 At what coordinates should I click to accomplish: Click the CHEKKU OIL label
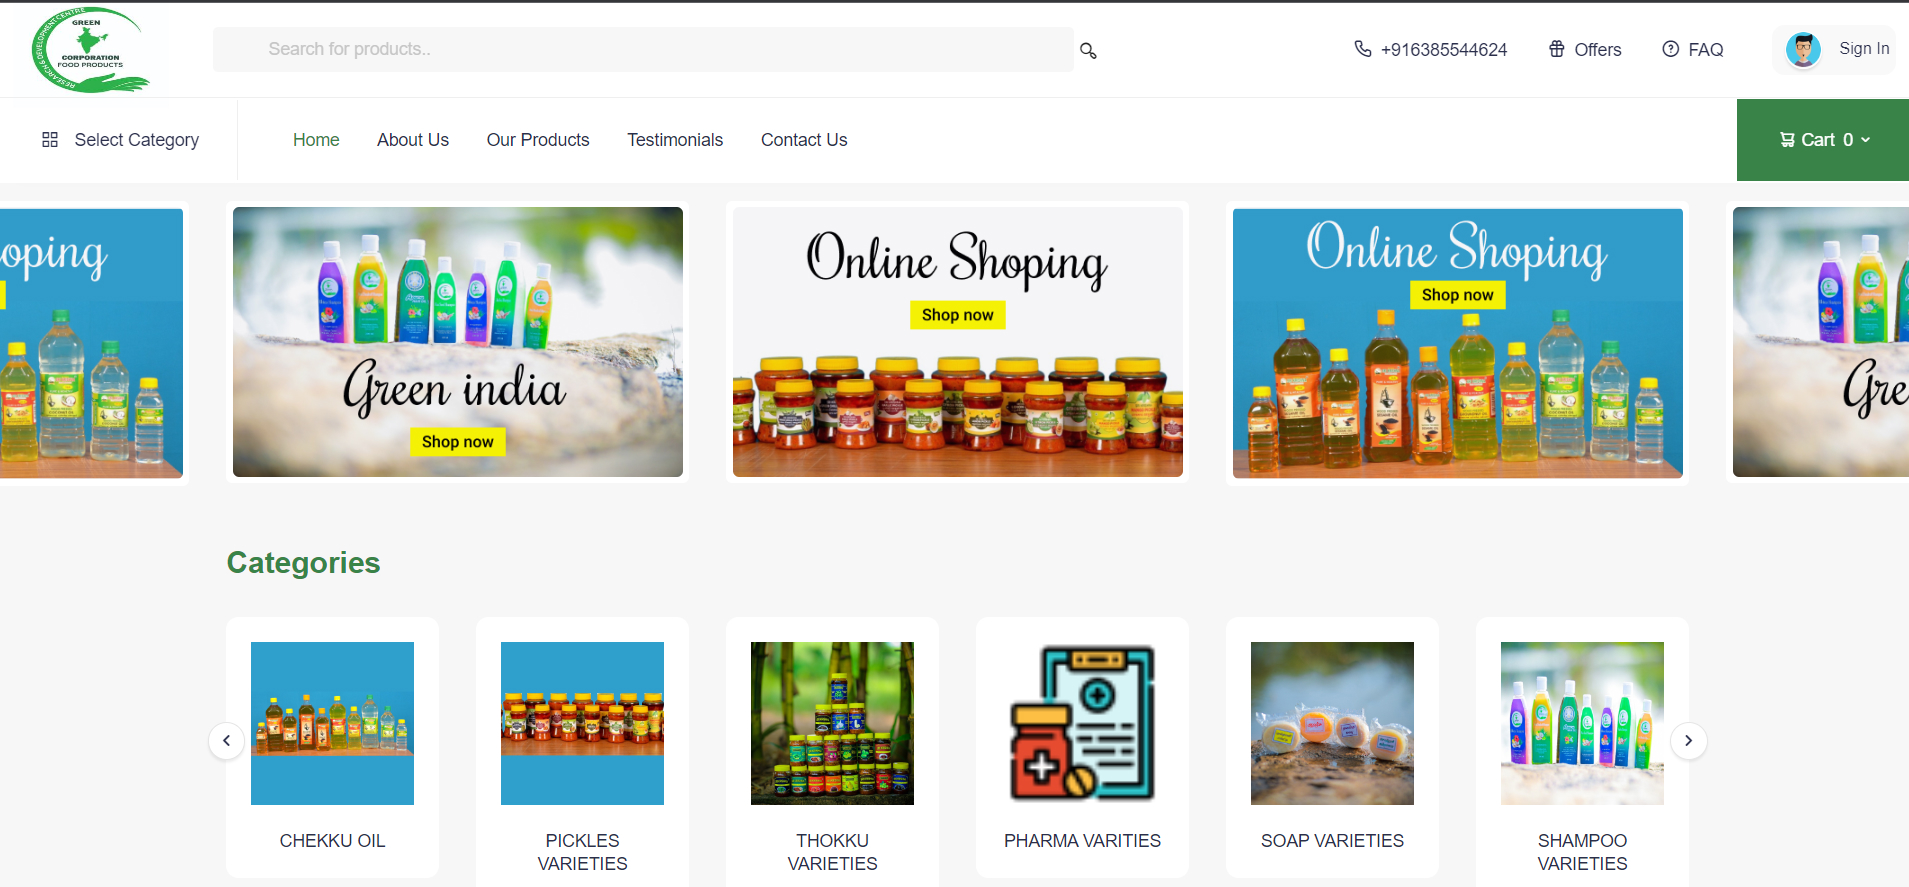point(332,841)
